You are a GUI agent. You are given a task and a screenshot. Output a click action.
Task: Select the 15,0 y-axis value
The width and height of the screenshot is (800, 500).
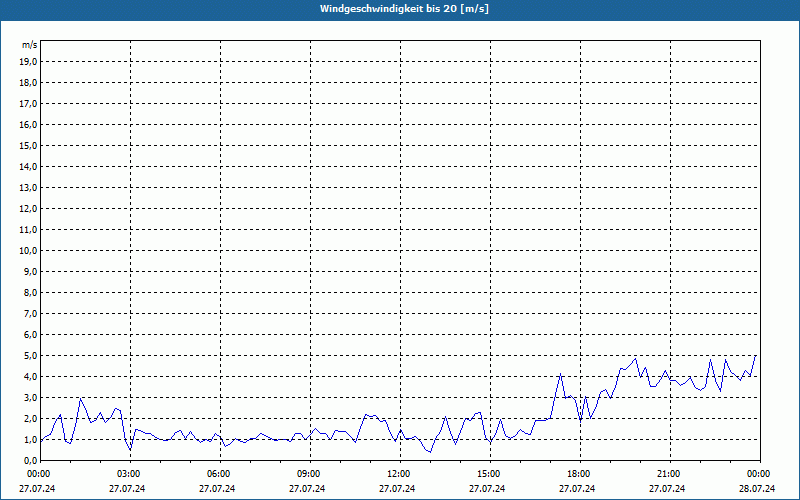click(29, 145)
